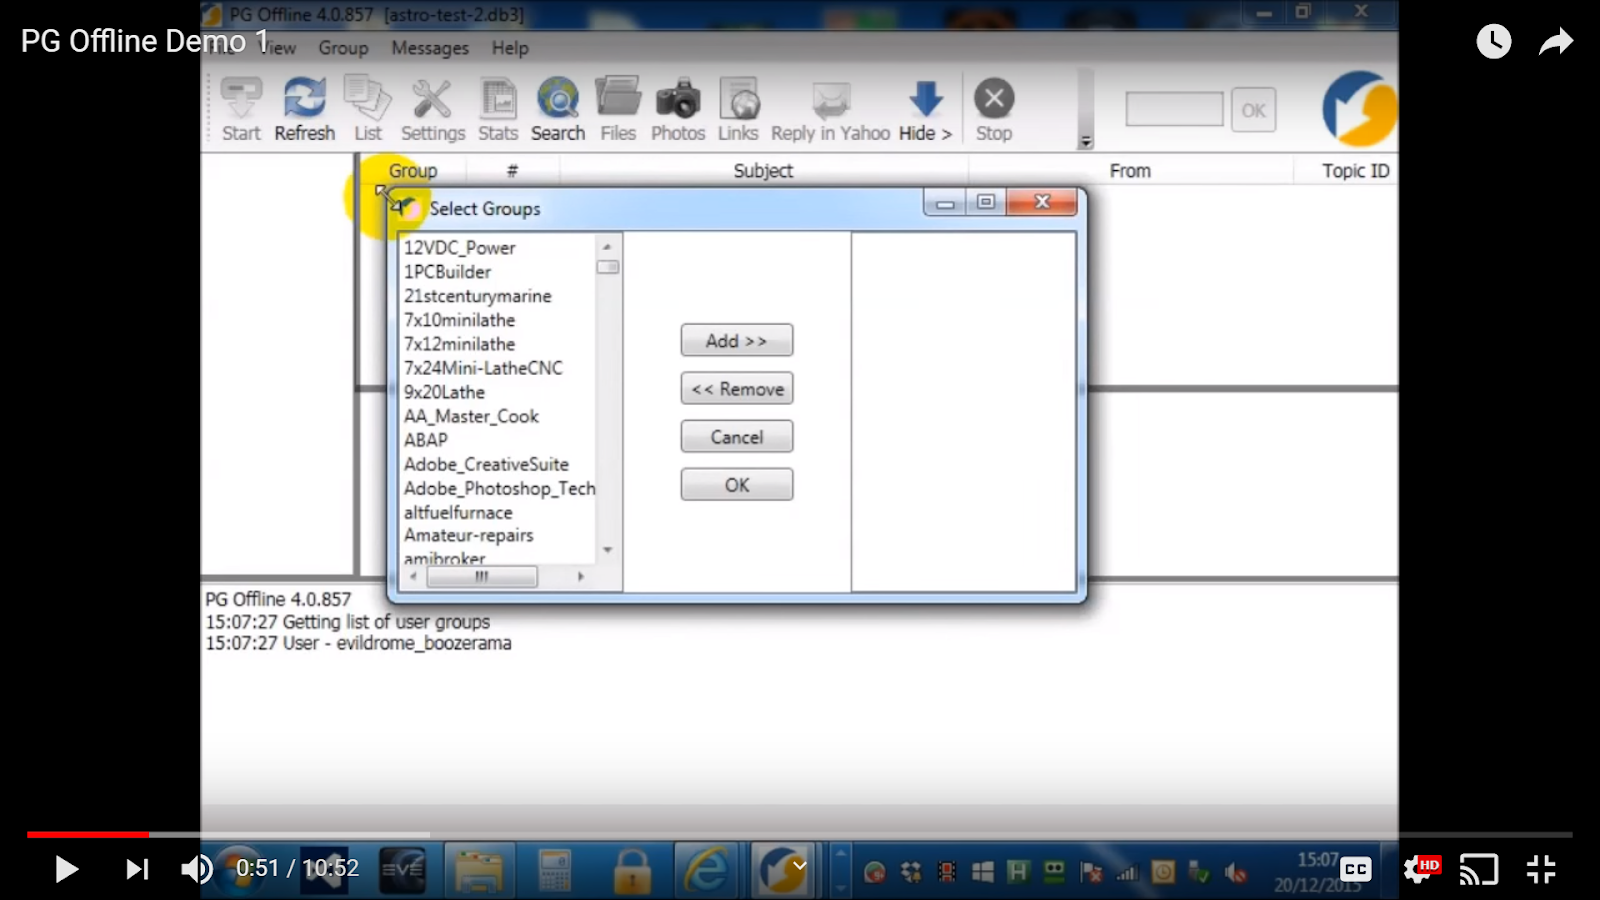This screenshot has height=900, width=1600.
Task: Select ABAP in group list
Action: tap(426, 440)
